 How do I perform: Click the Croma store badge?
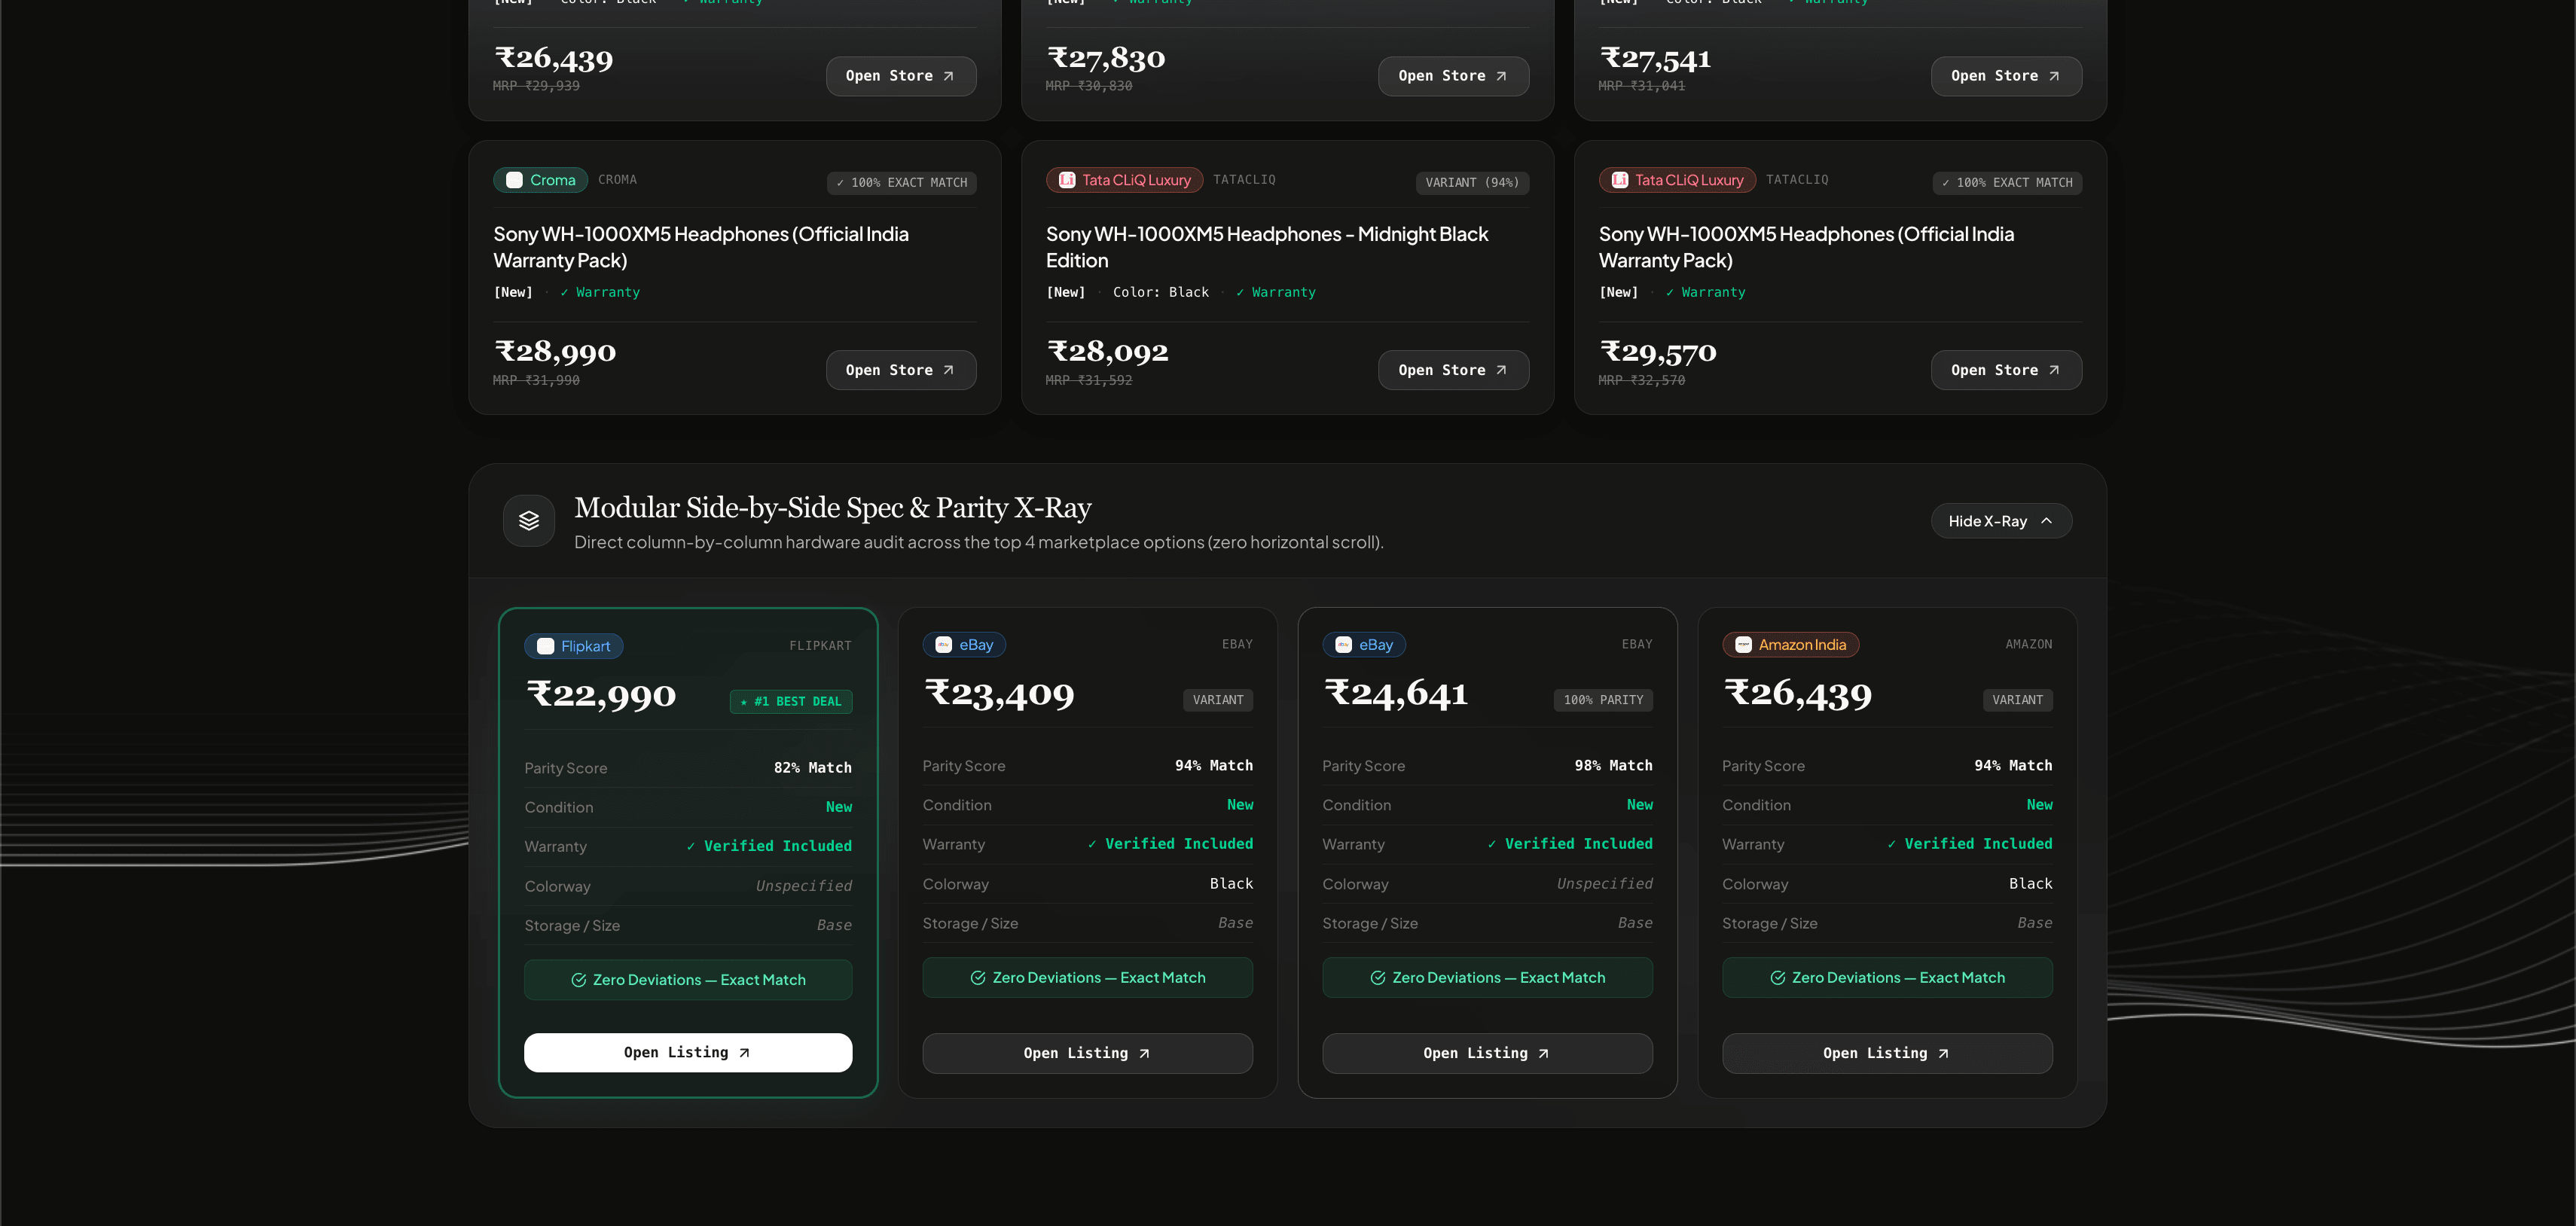540,180
